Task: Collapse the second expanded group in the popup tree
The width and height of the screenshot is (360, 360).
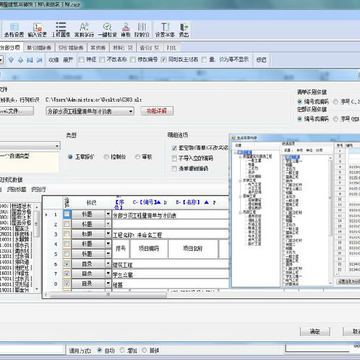Action: click(x=239, y=180)
